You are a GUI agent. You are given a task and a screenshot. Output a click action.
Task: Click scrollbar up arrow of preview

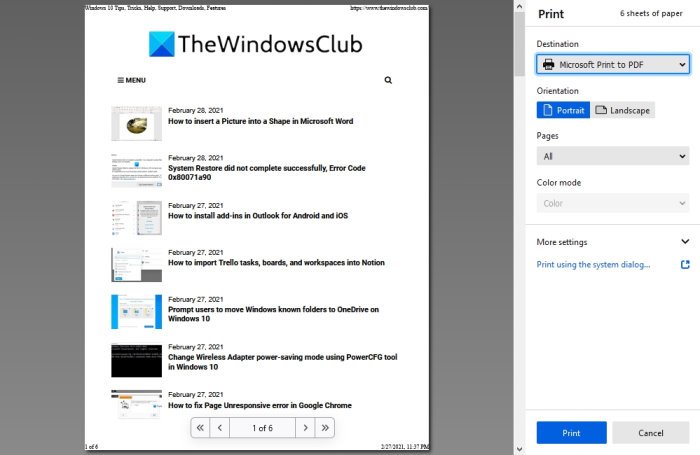(519, 6)
